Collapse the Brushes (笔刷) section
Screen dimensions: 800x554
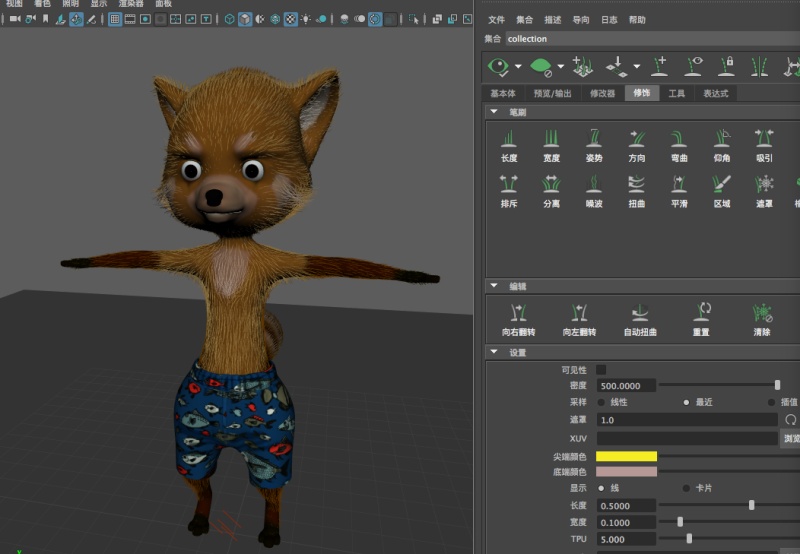click(494, 112)
